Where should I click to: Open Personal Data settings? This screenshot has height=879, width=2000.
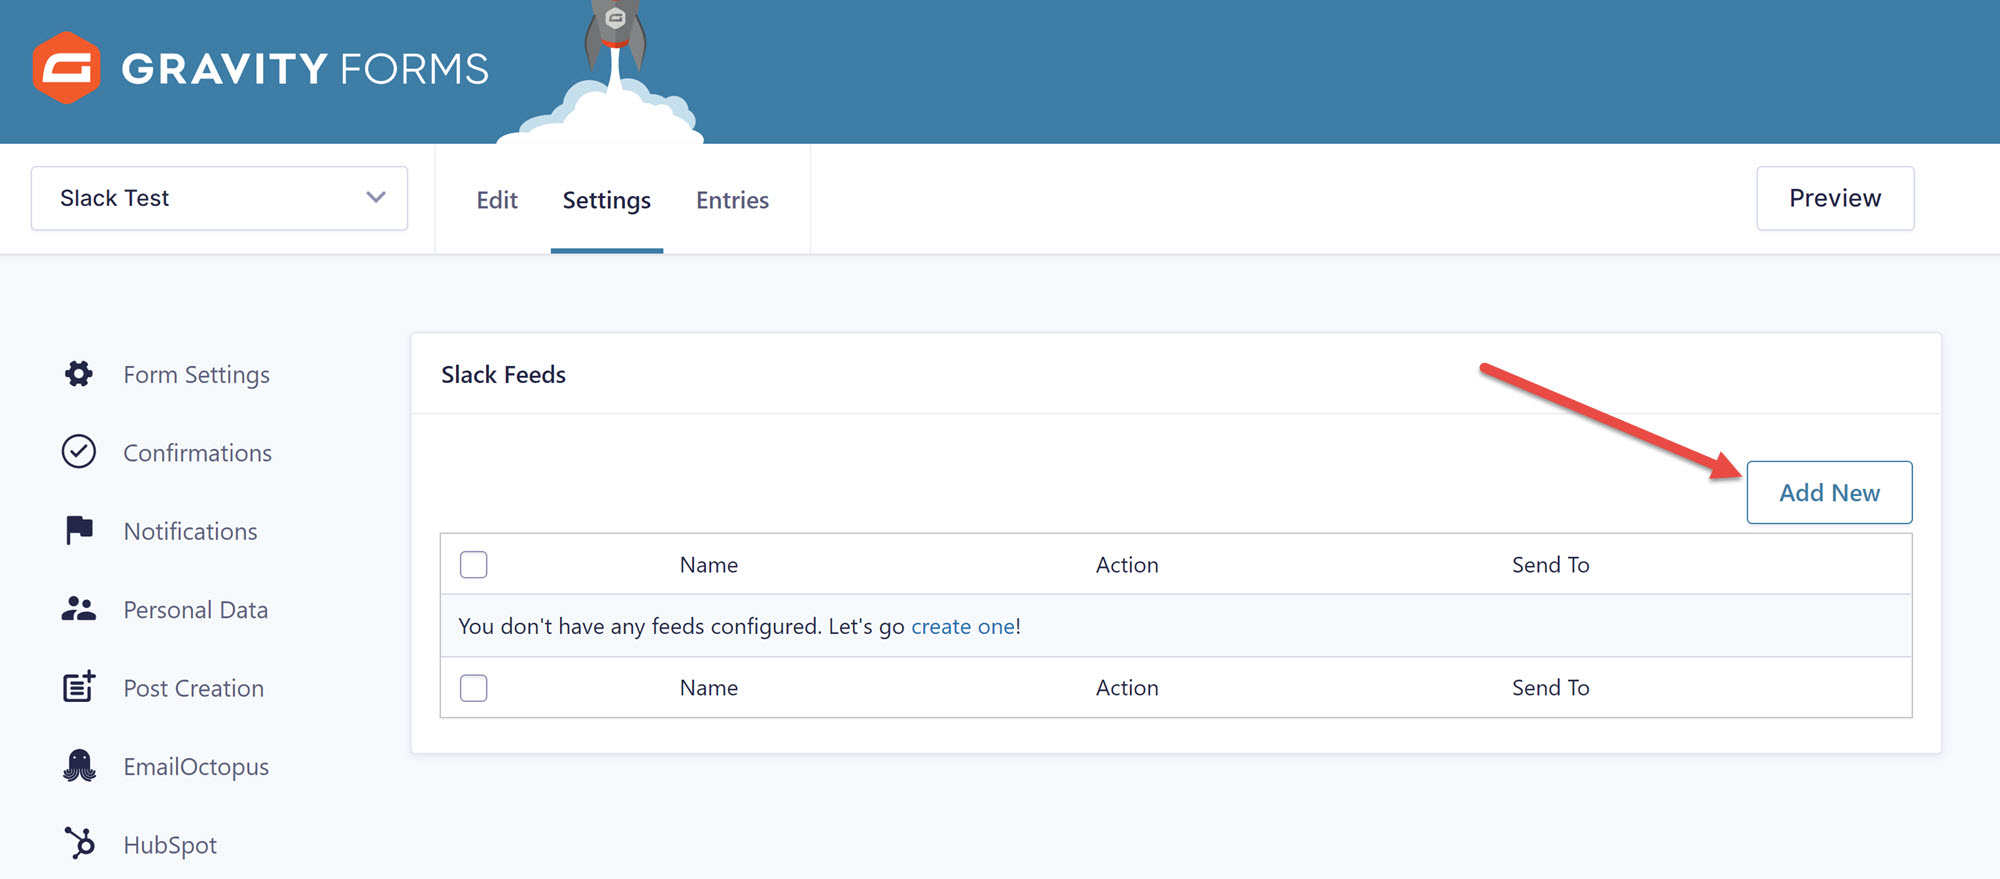point(195,610)
